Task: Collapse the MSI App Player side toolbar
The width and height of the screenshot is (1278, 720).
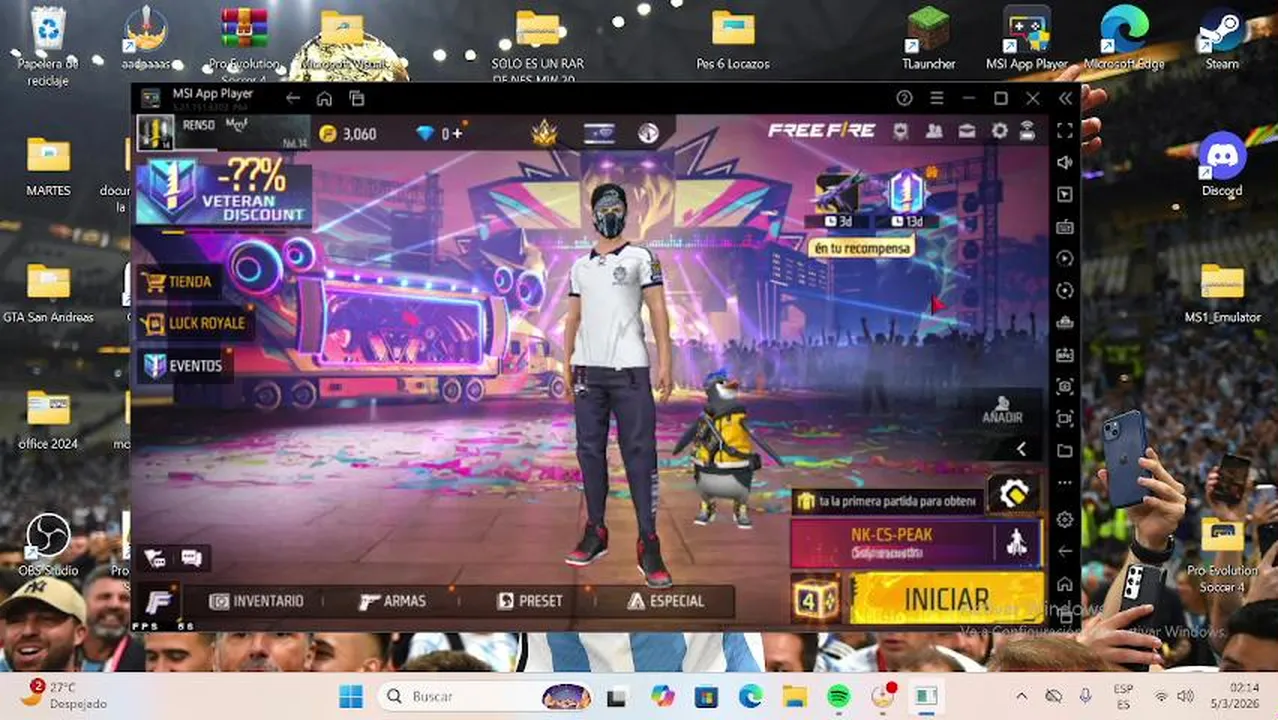Action: point(1065,98)
